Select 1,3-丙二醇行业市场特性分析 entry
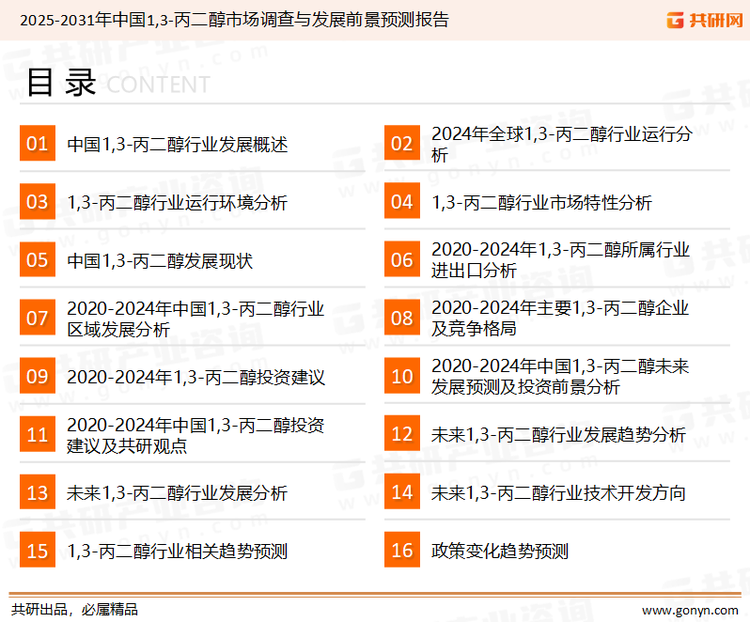 (541, 202)
